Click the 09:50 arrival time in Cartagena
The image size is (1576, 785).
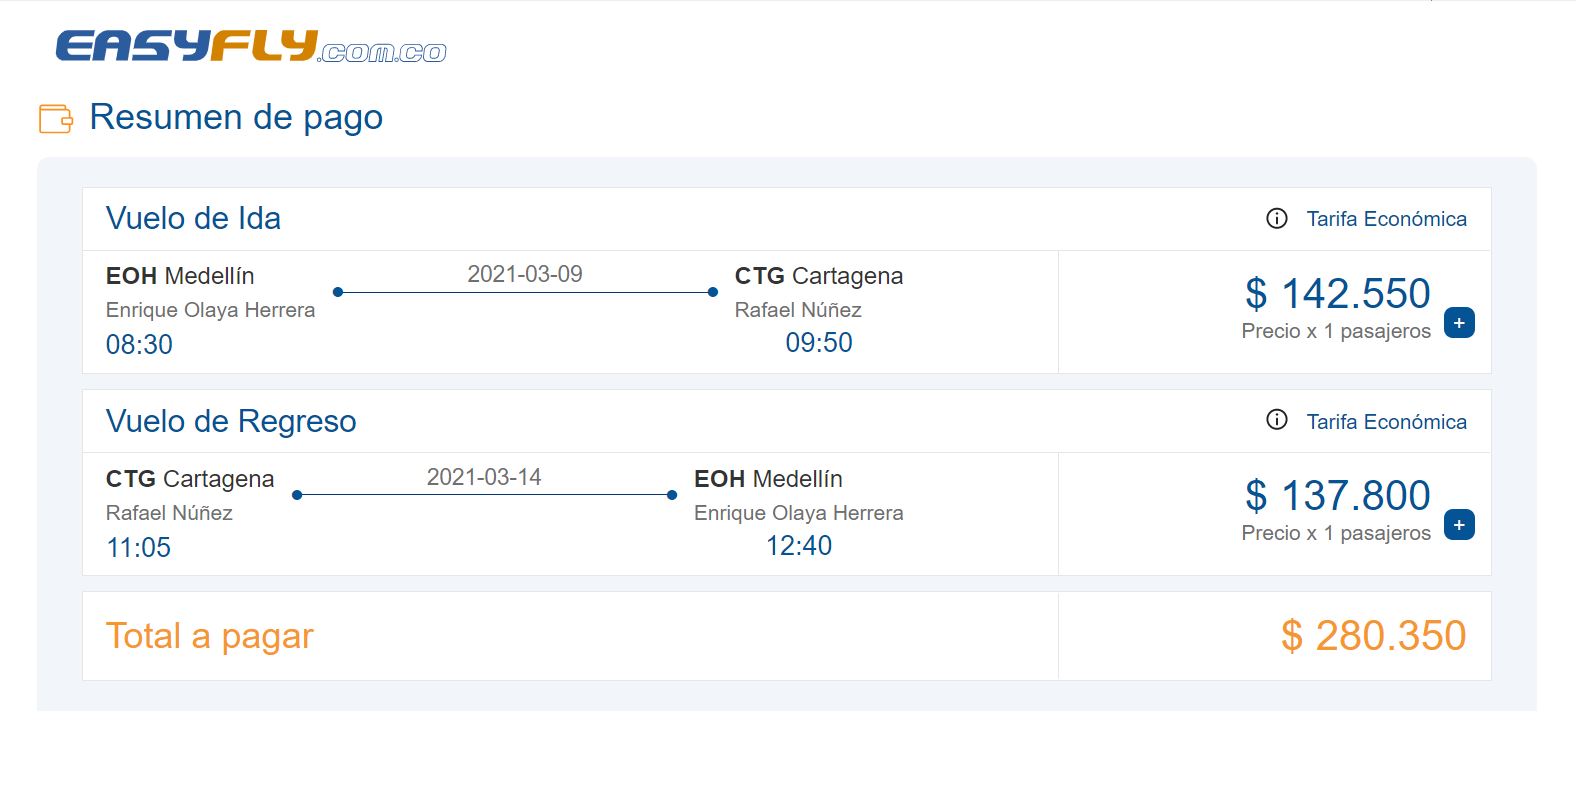(x=819, y=342)
